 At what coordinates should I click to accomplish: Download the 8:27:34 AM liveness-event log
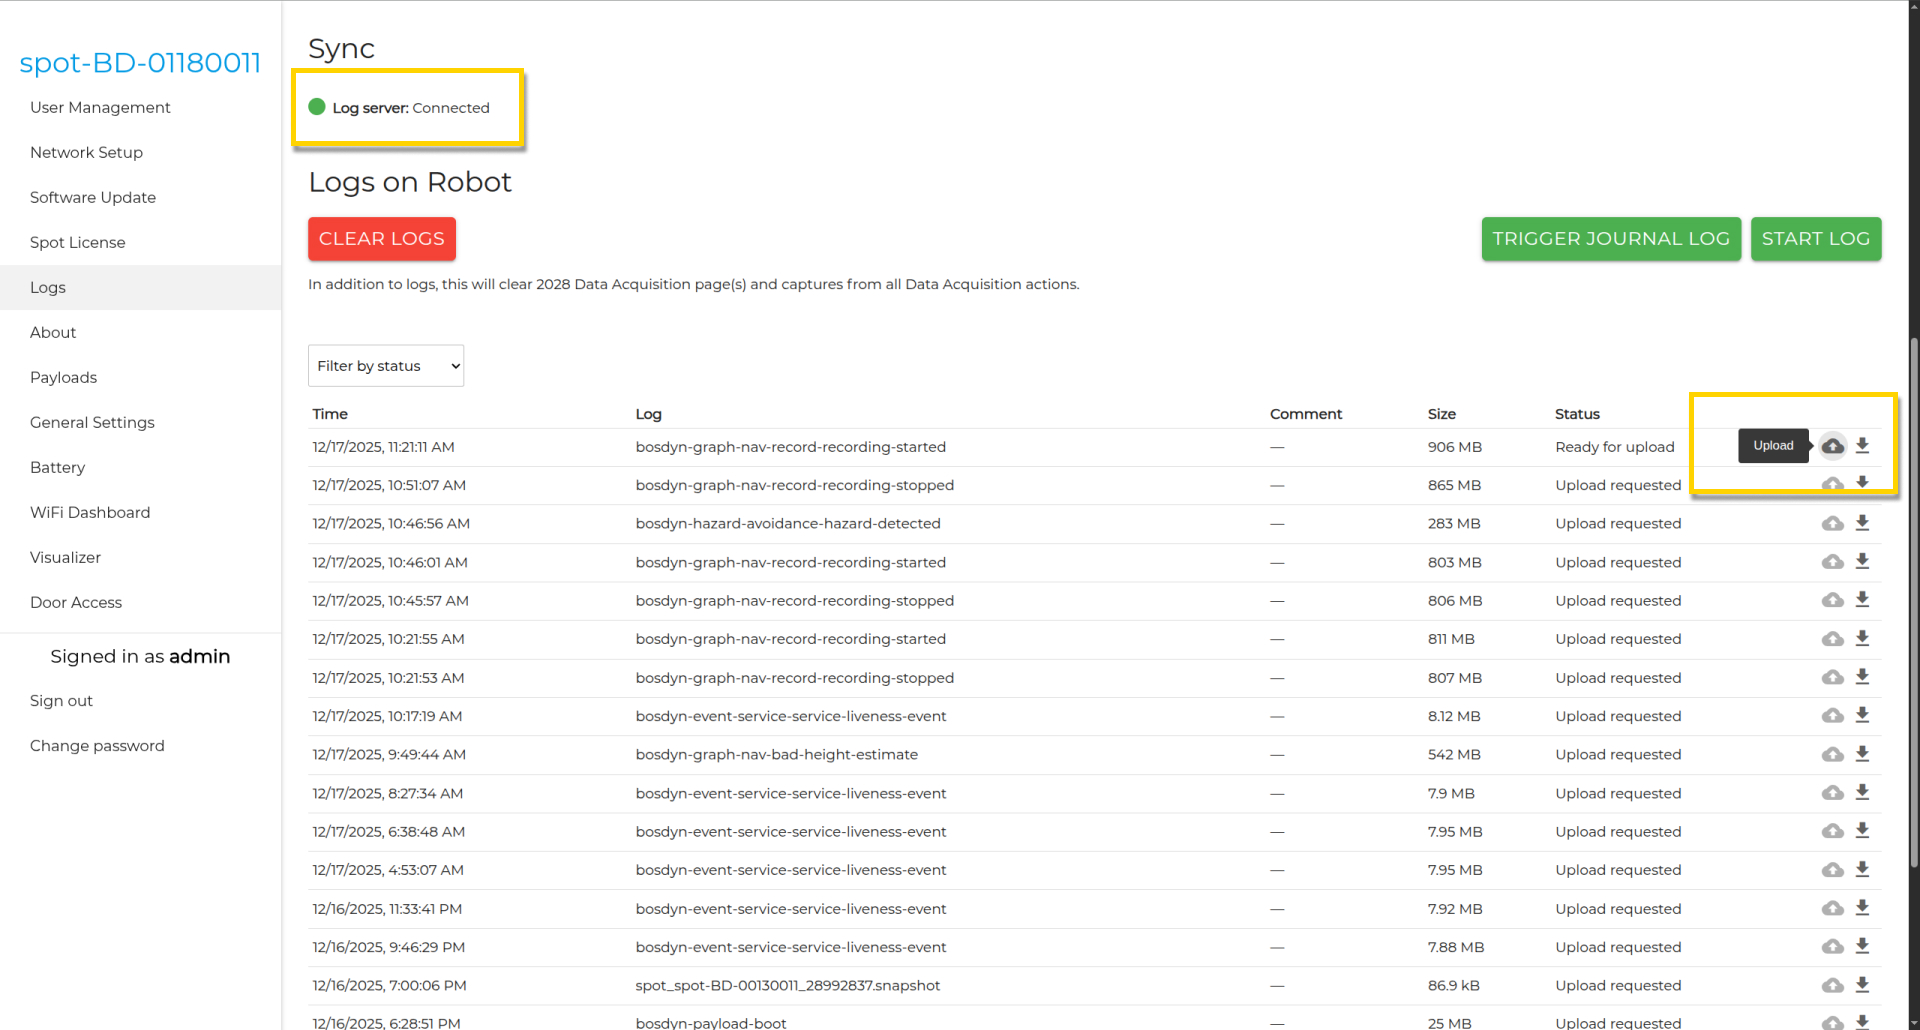pyautogui.click(x=1862, y=793)
